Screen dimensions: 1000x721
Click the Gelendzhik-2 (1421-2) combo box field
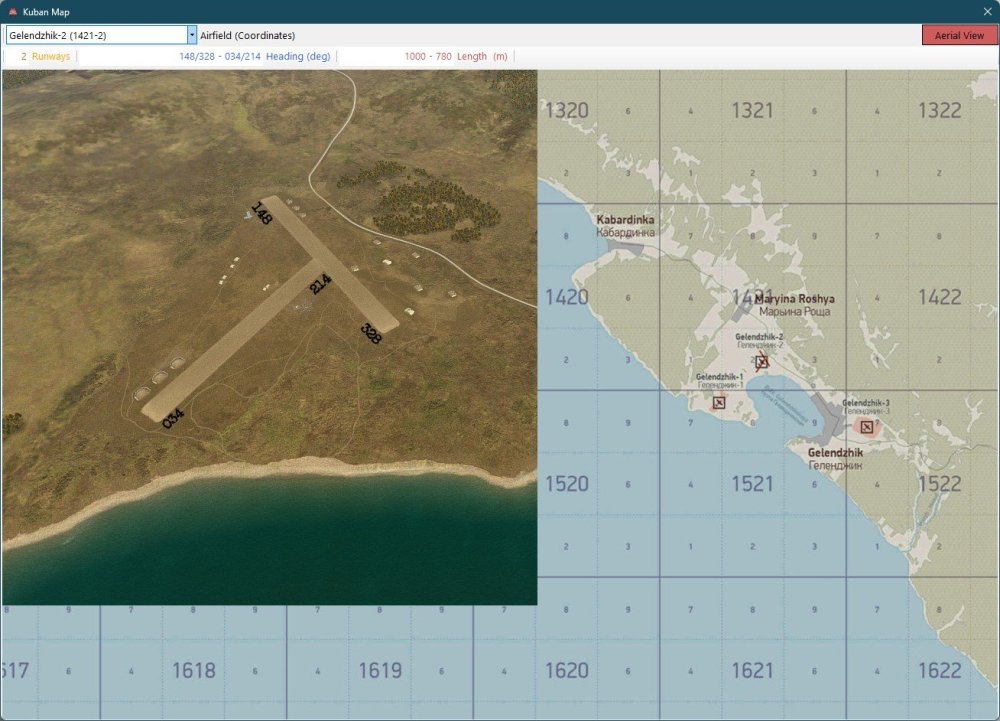point(96,35)
